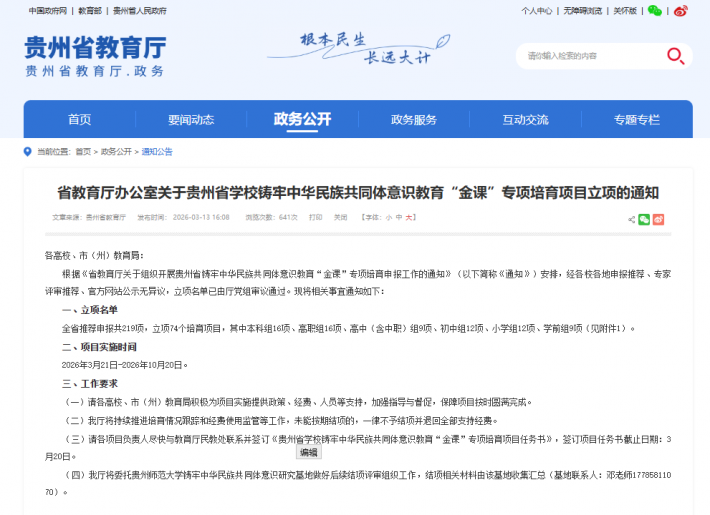
Task: Open the WeChat icon in top bar
Action: click(x=655, y=11)
